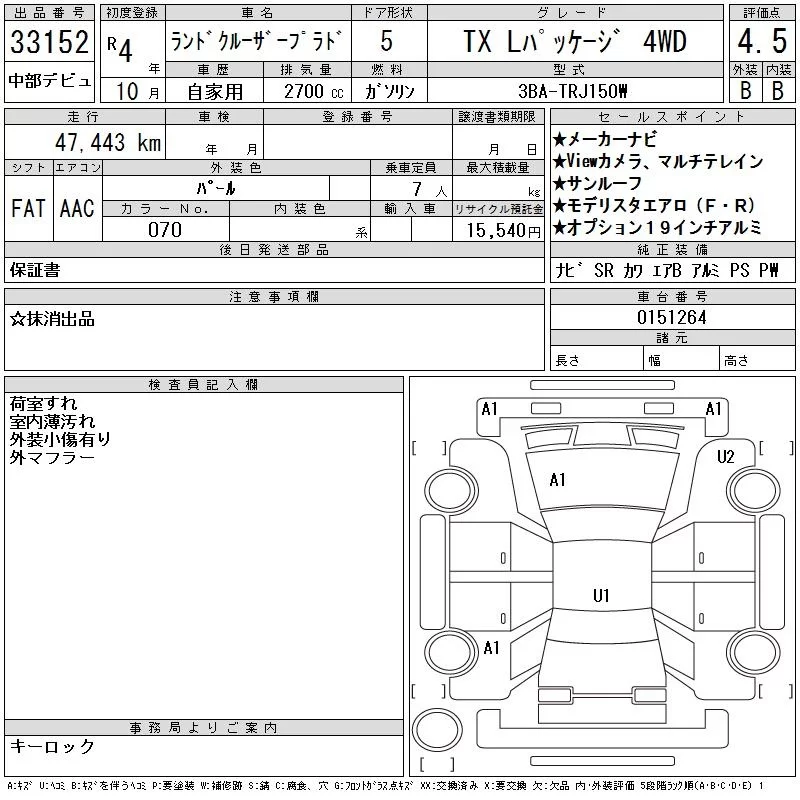The image size is (800, 800).
Task: Select car name ランドクルーザープラド
Action: tap(256, 41)
